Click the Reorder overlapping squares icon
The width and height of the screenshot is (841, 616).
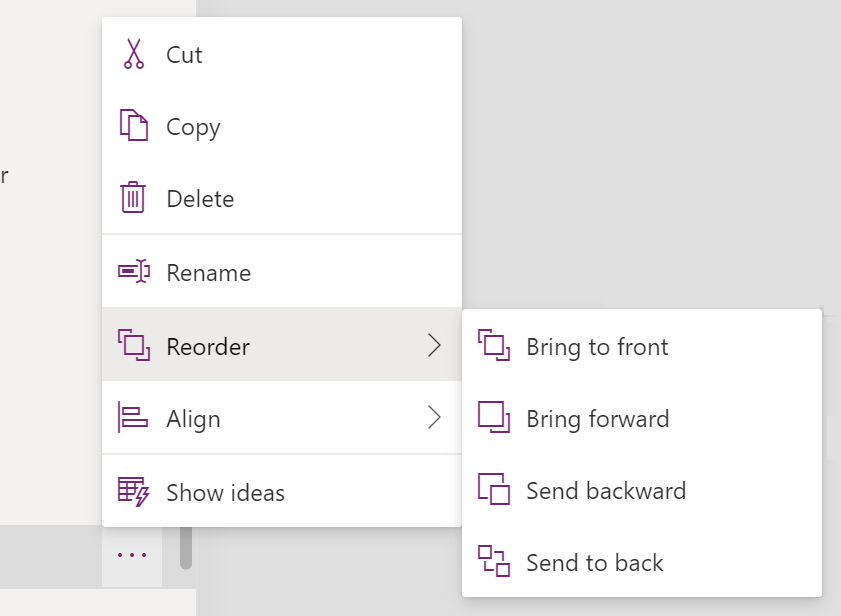pyautogui.click(x=133, y=345)
